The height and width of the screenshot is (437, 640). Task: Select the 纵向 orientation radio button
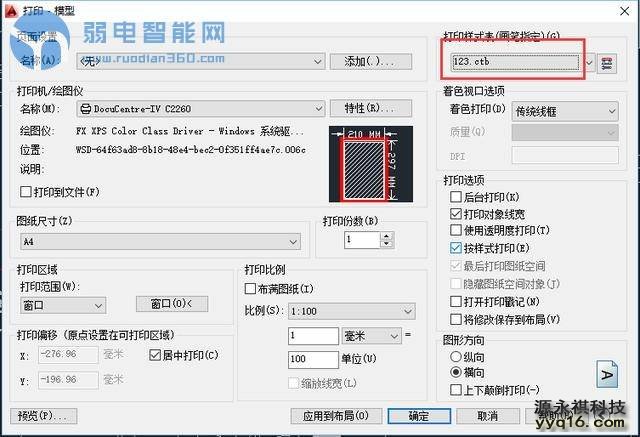(454, 356)
